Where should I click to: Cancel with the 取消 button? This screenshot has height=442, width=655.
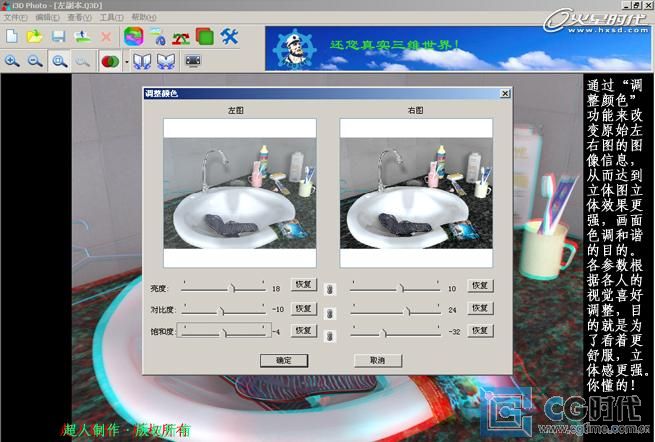coord(378,361)
